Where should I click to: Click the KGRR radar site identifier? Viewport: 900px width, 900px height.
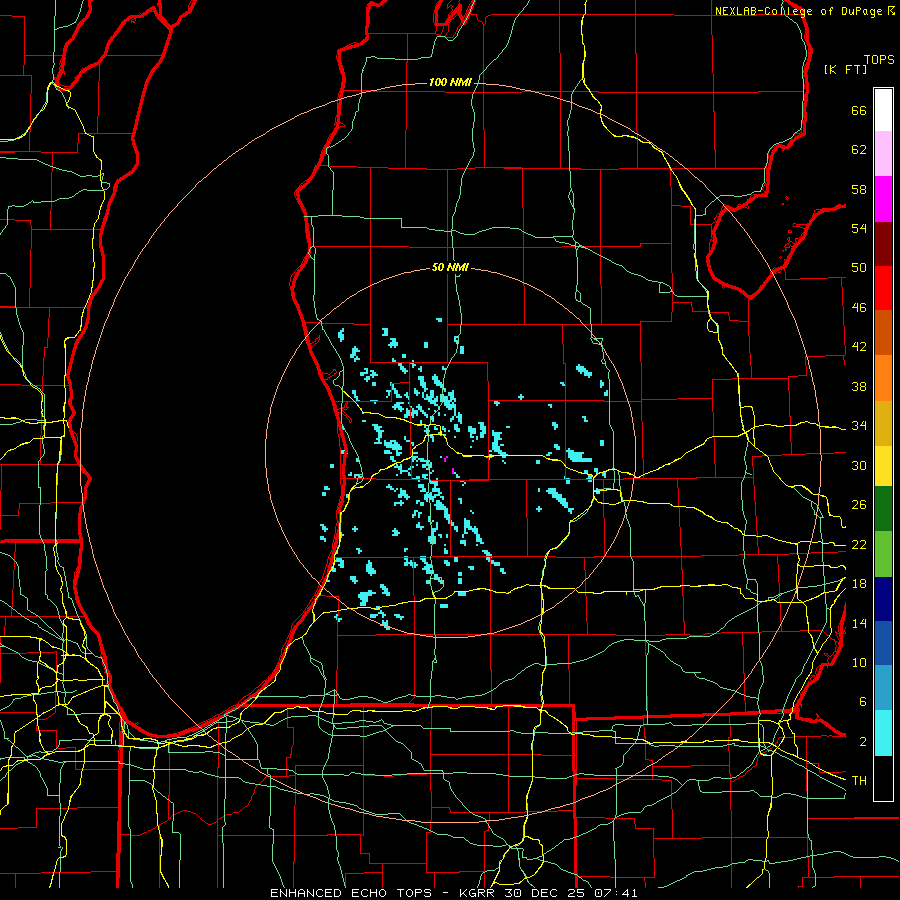coord(477,893)
